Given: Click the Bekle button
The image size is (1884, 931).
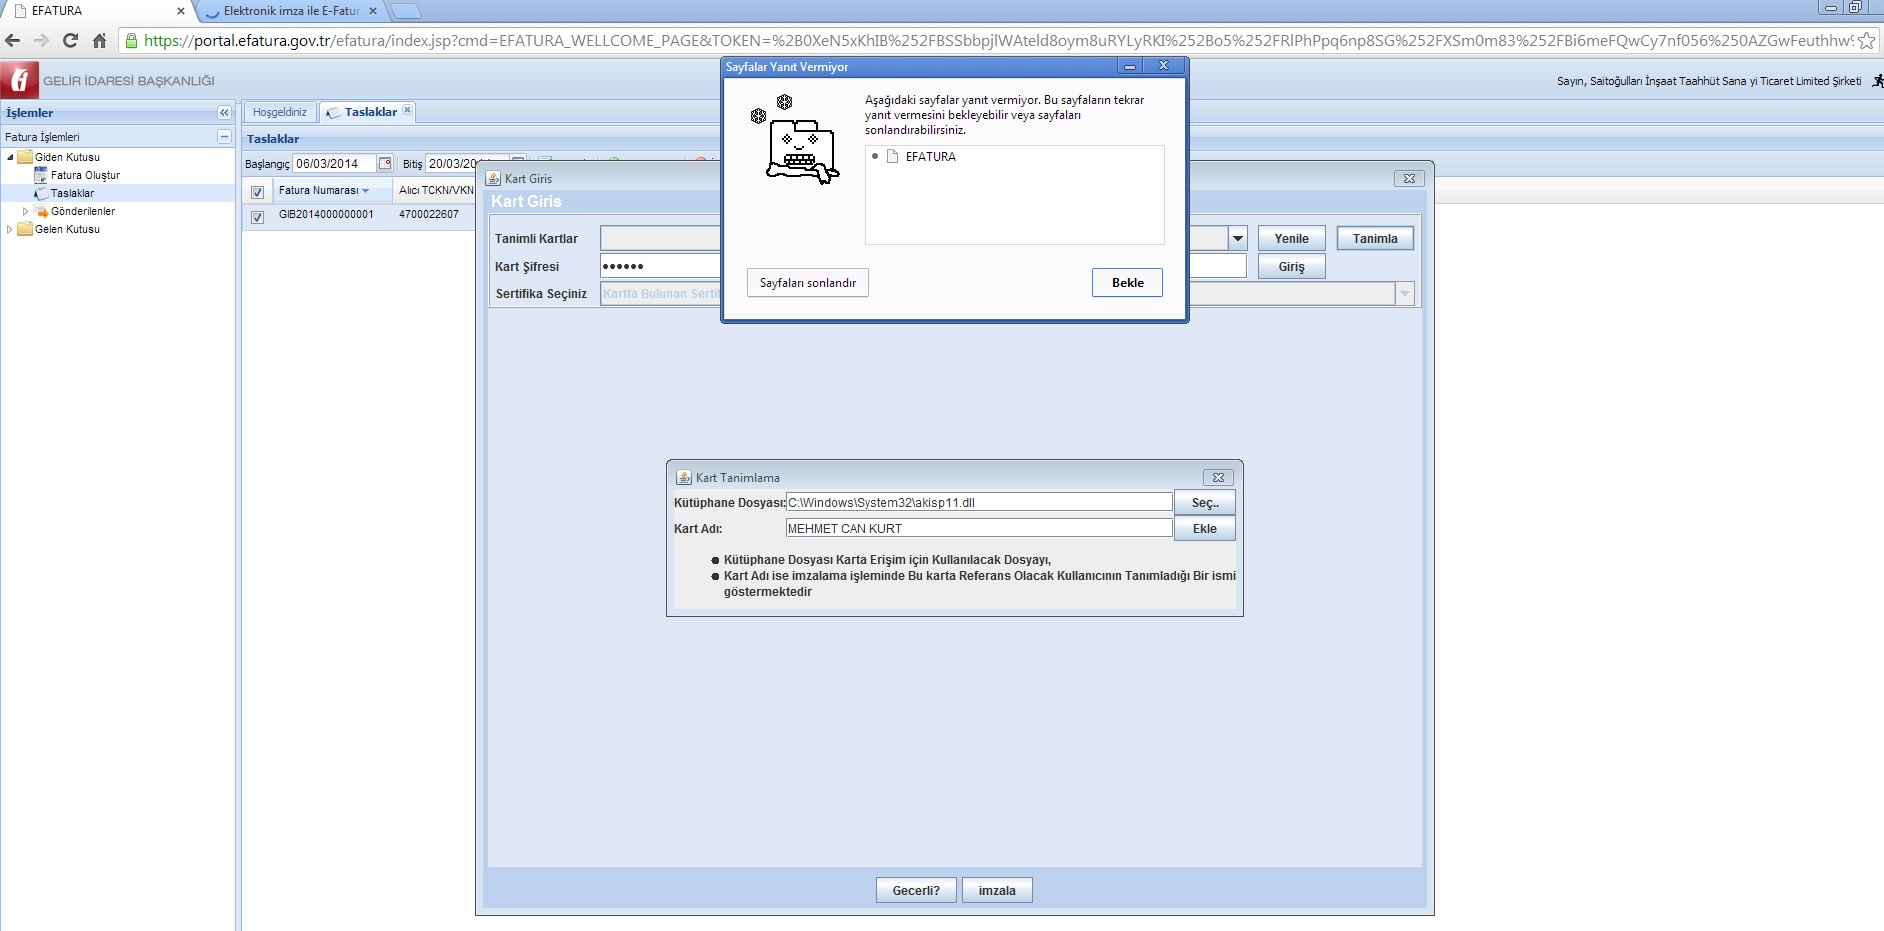Looking at the screenshot, I should point(1127,283).
